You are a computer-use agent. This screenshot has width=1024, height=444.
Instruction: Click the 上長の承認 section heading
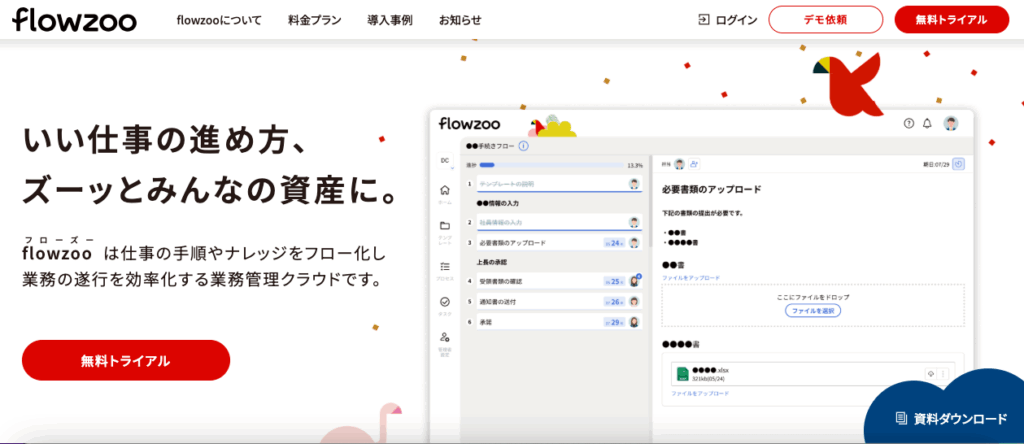(x=492, y=262)
